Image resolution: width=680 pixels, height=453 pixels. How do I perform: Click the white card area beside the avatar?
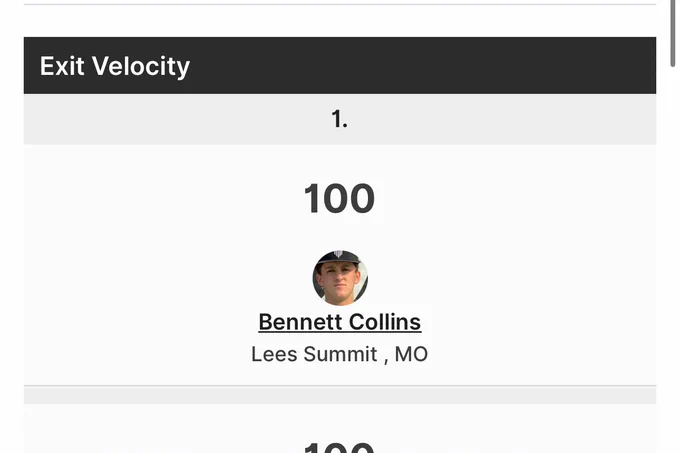point(499,278)
